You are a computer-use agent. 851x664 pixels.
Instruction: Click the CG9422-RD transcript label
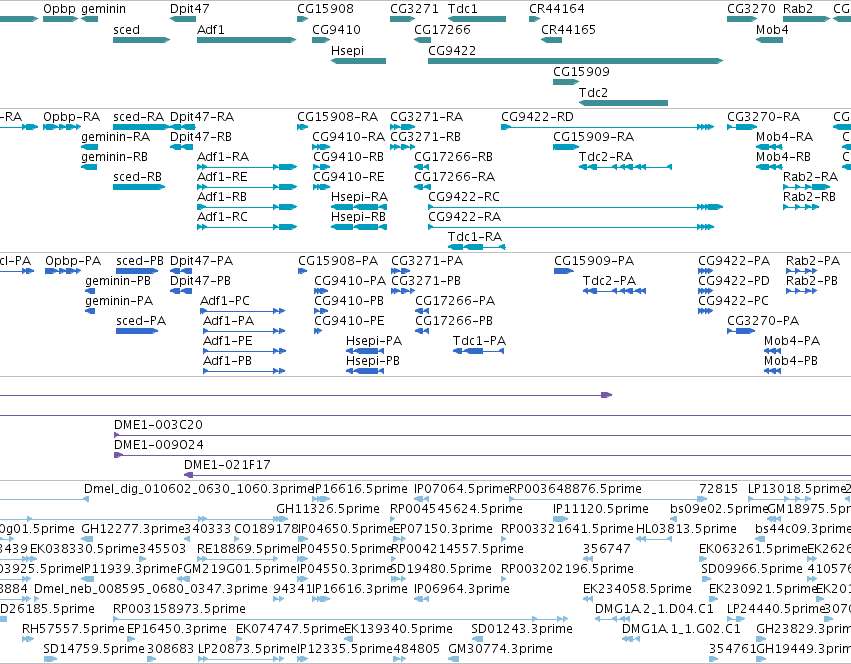coord(537,117)
